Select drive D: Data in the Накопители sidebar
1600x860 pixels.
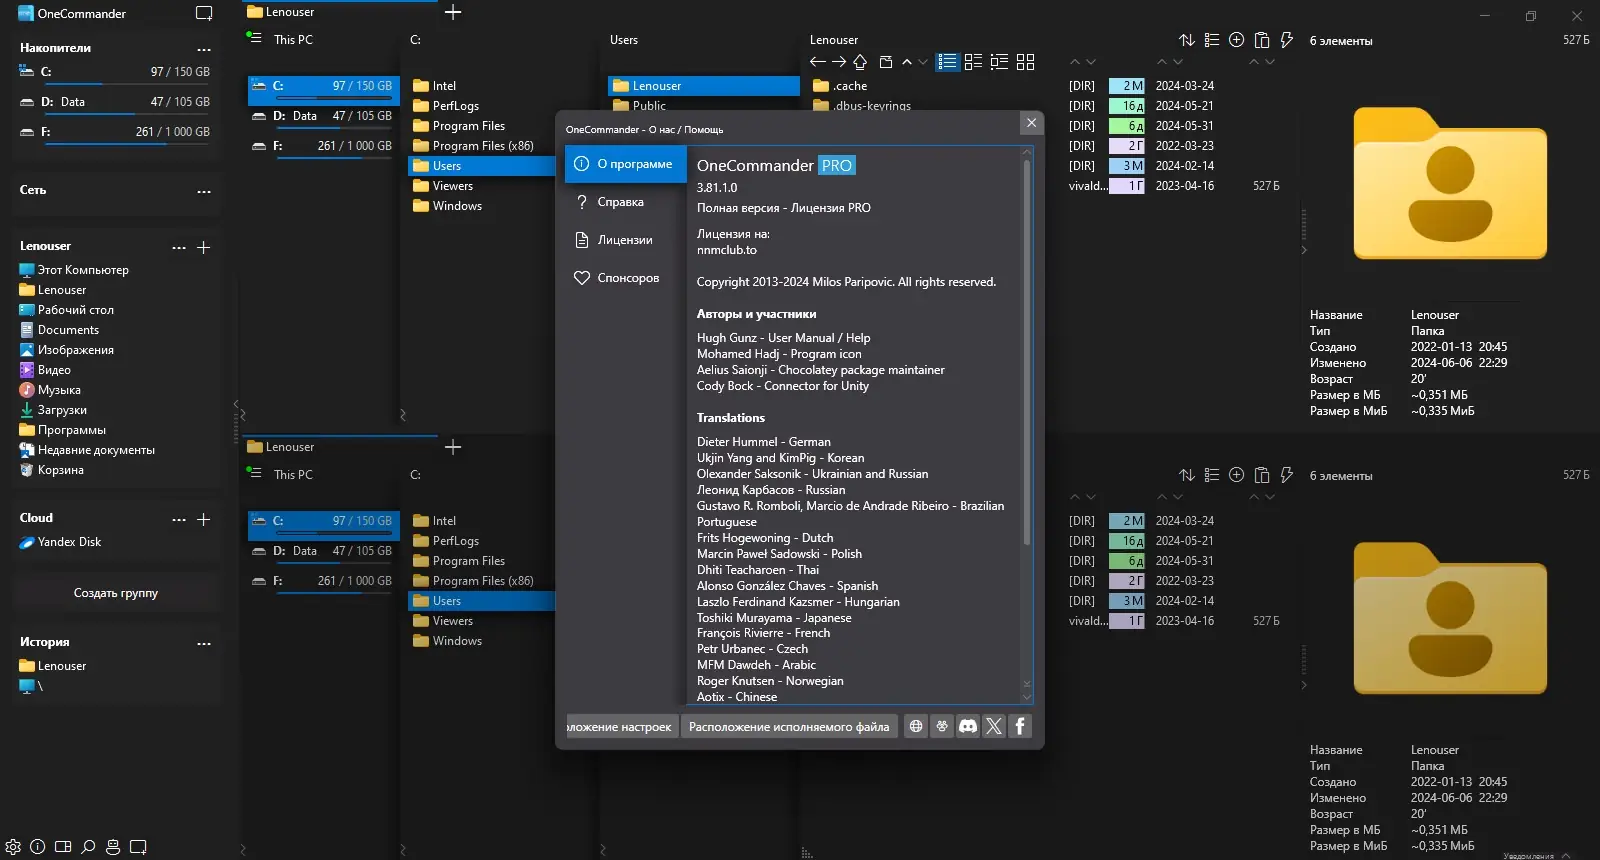115,102
